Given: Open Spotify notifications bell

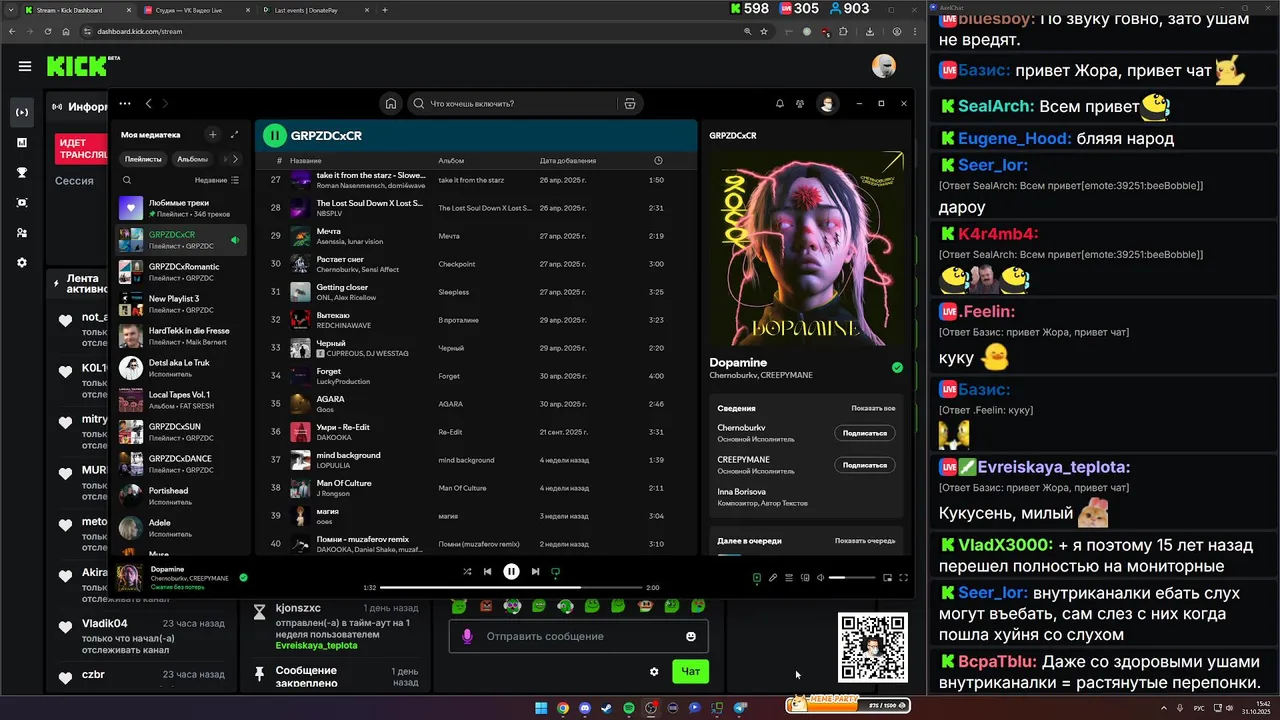Looking at the screenshot, I should 780,103.
